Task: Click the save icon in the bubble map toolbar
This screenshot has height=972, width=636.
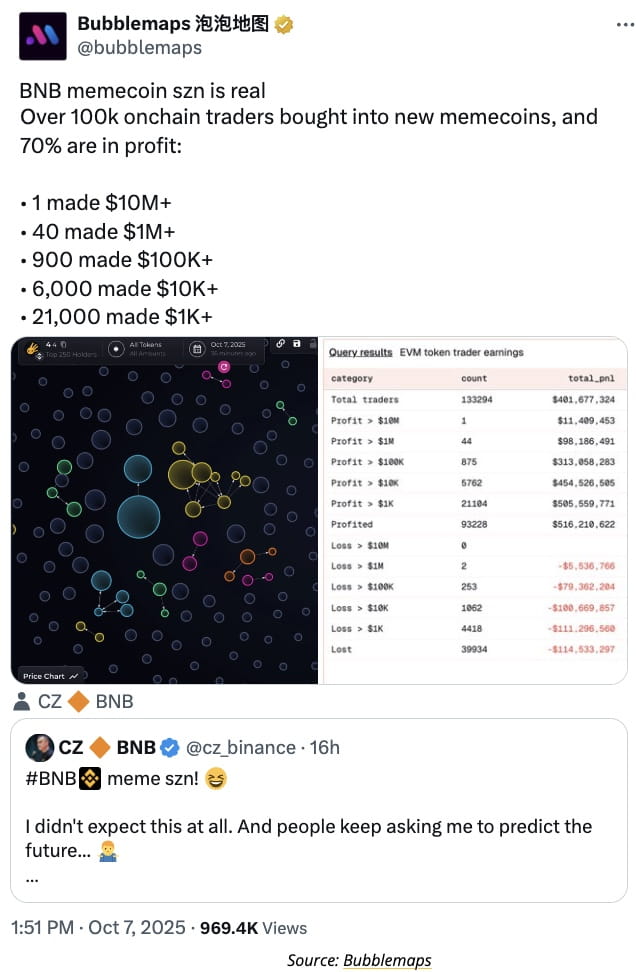Action: [297, 344]
